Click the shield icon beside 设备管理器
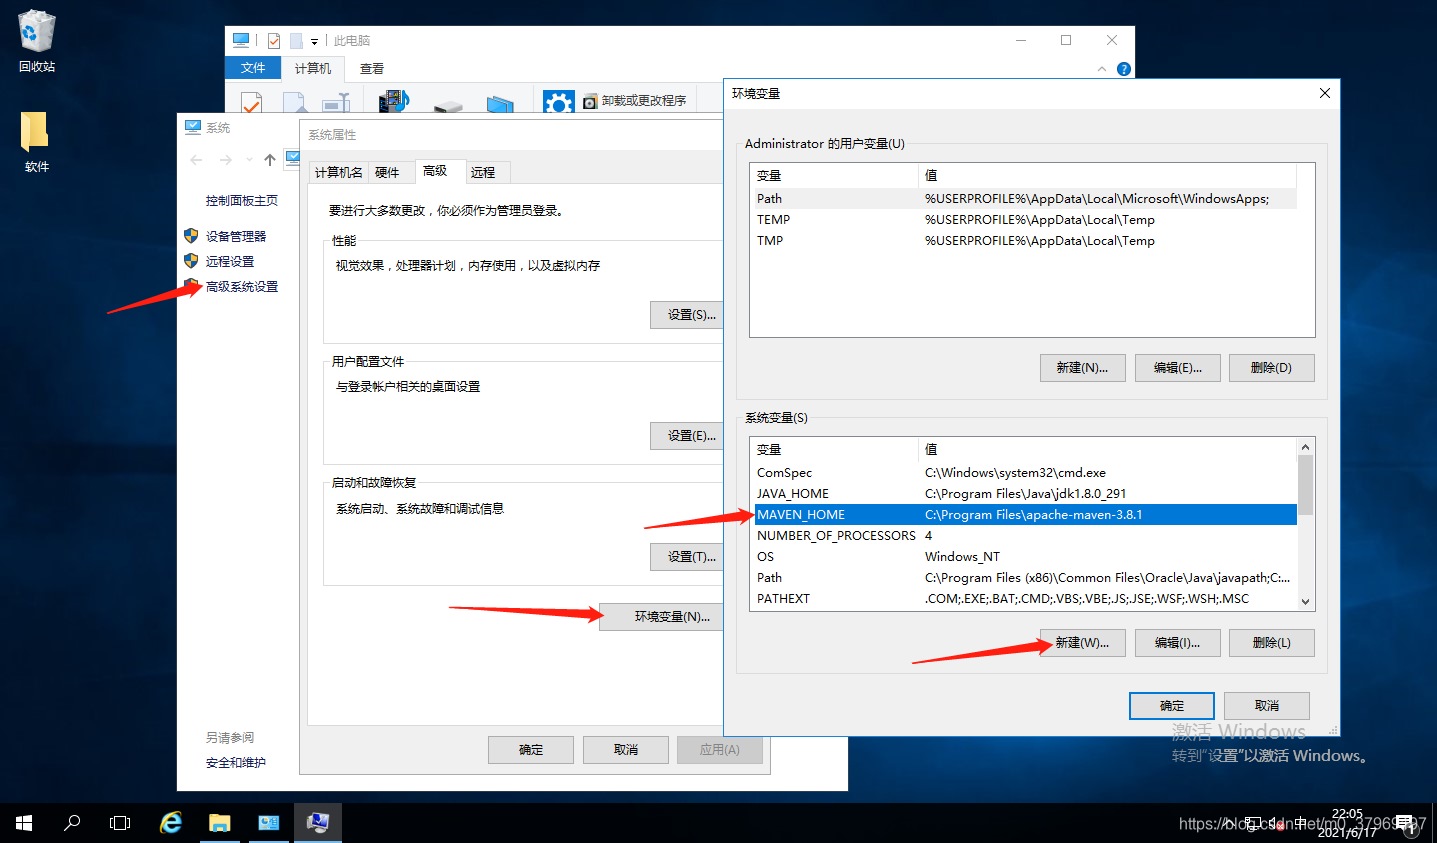 tap(191, 236)
